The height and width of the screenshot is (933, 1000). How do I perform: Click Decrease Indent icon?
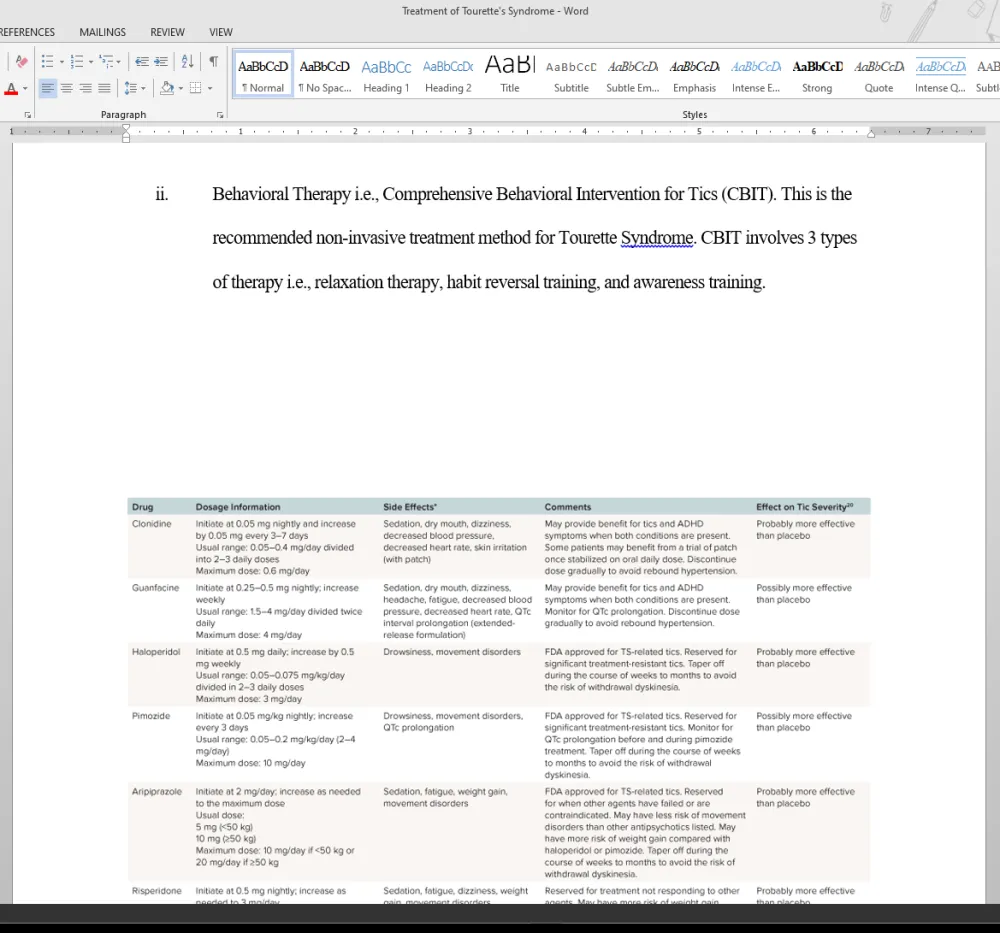click(142, 61)
